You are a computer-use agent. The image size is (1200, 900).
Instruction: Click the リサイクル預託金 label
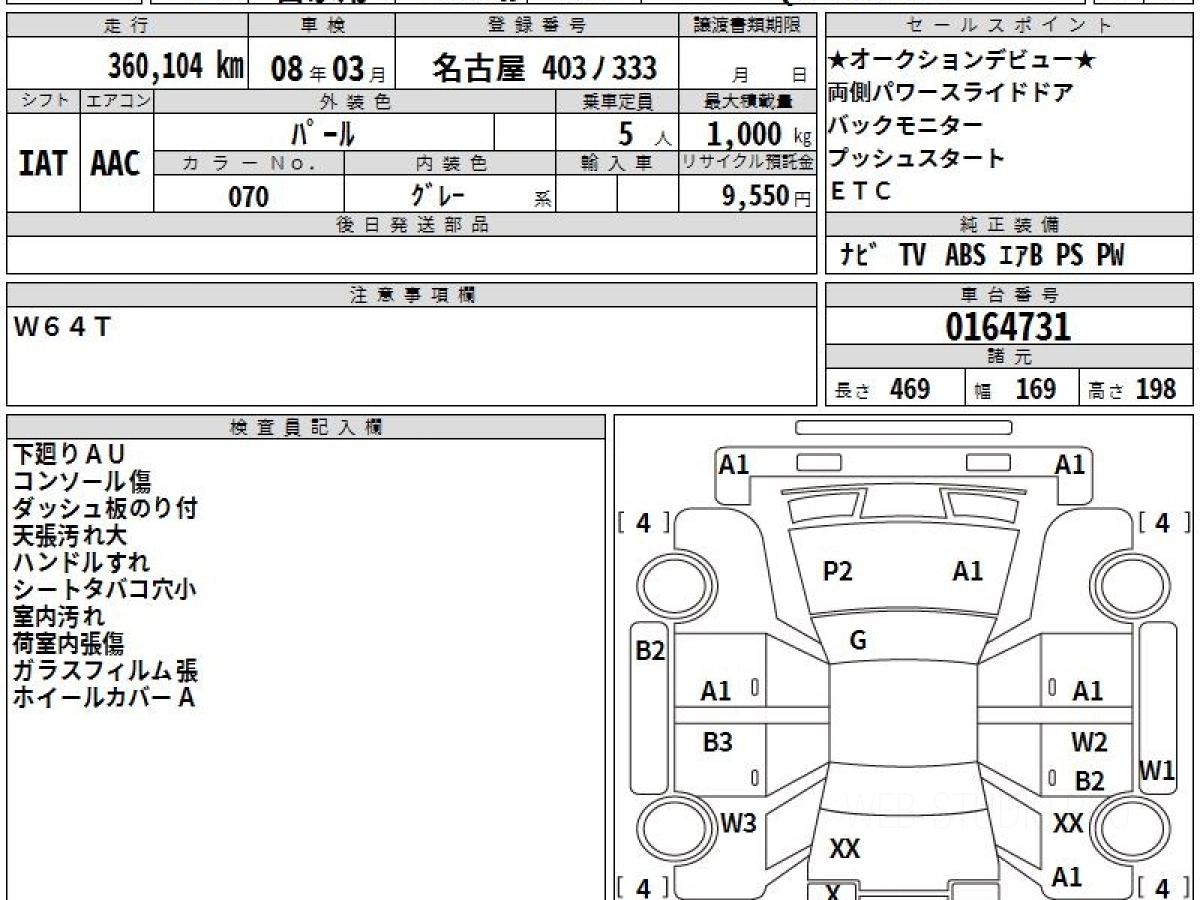[x=747, y=161]
